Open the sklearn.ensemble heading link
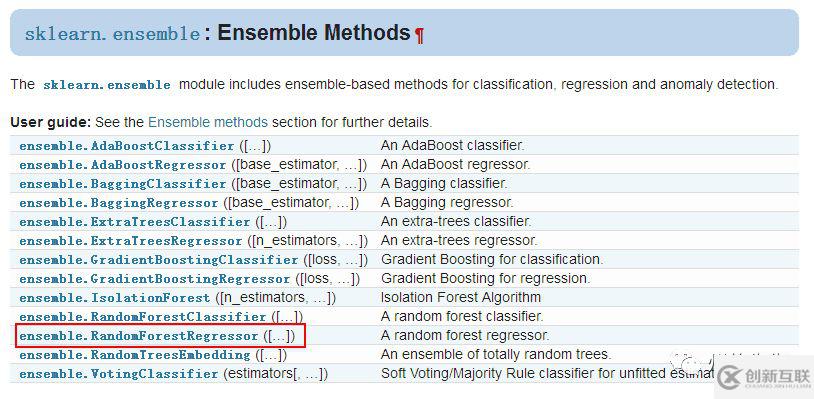Screen dimensions: 814x399 (112, 34)
